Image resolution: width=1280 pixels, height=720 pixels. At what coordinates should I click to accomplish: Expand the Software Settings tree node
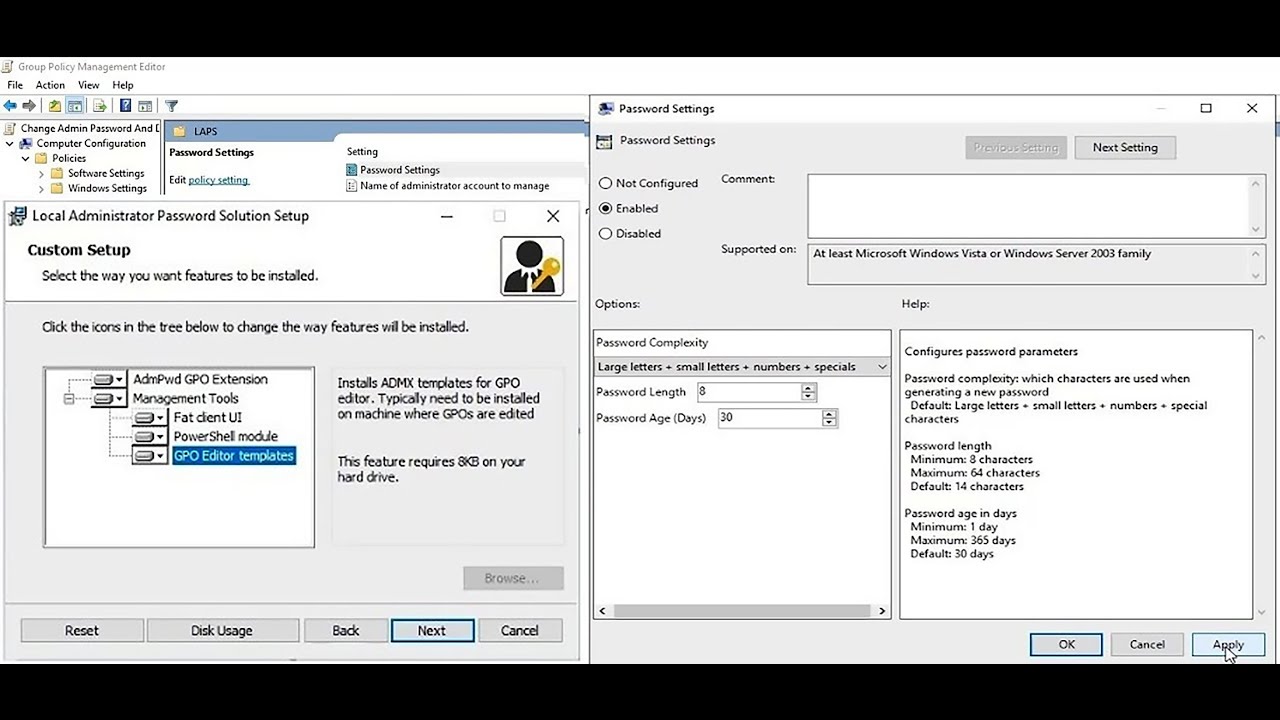click(41, 173)
